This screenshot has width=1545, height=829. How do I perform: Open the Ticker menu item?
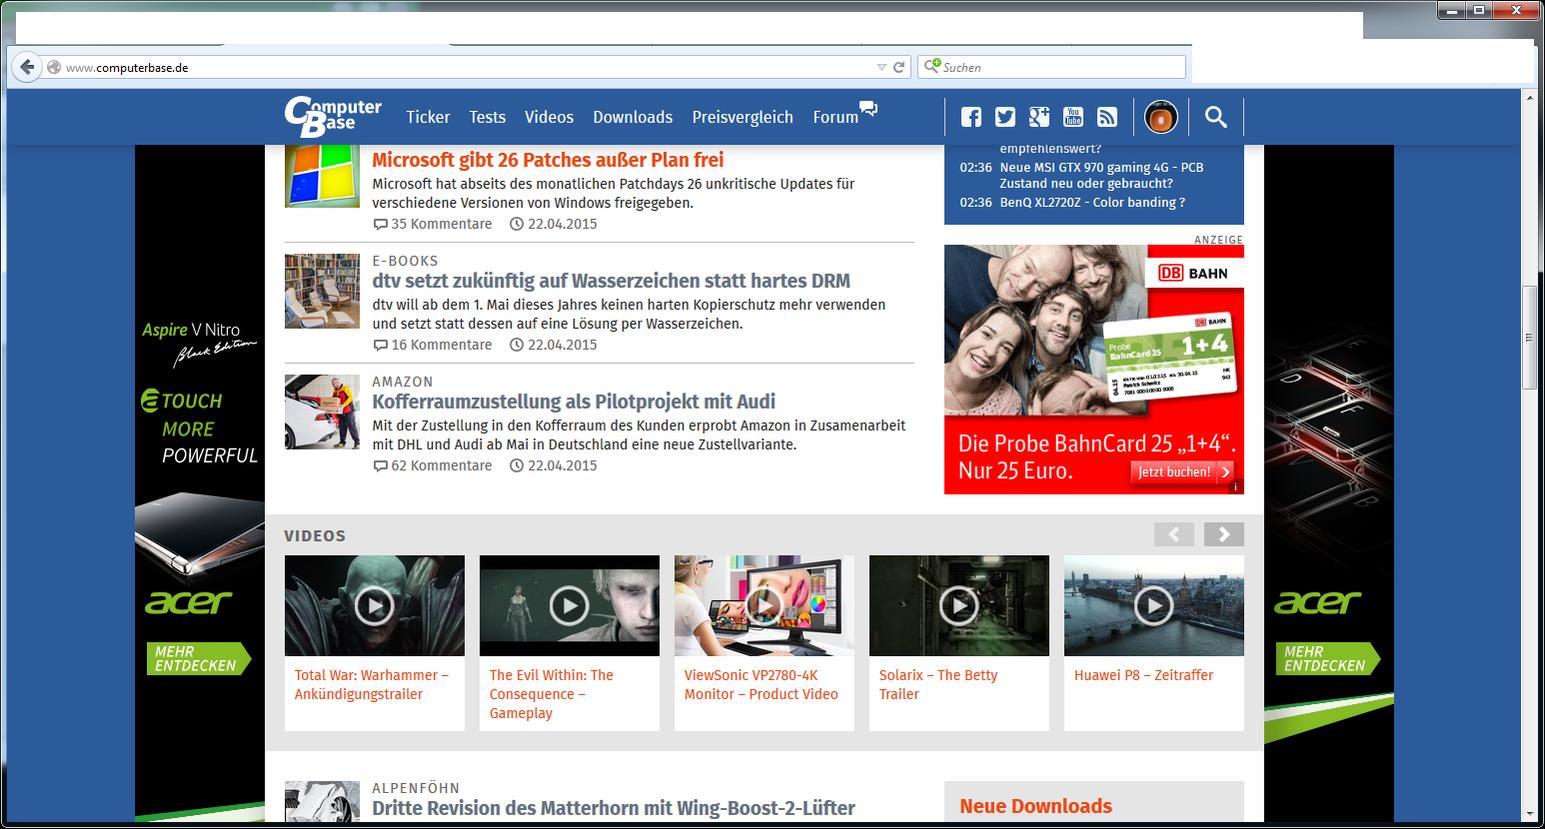tap(428, 117)
